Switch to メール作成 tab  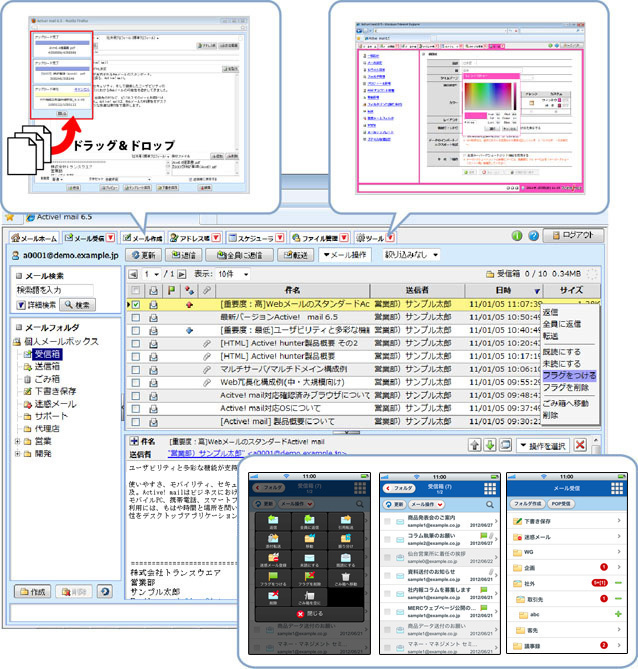click(143, 238)
